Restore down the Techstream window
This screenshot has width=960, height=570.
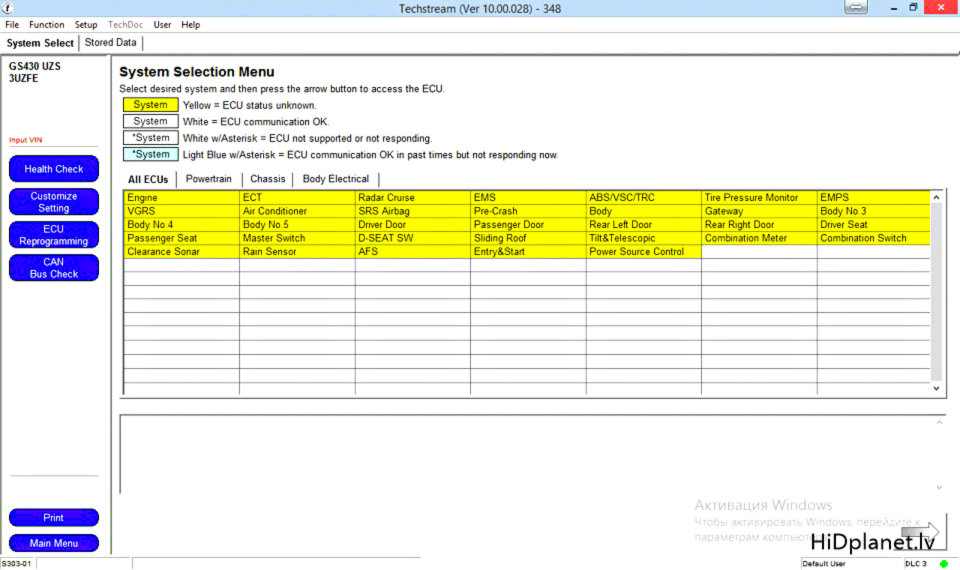(913, 8)
